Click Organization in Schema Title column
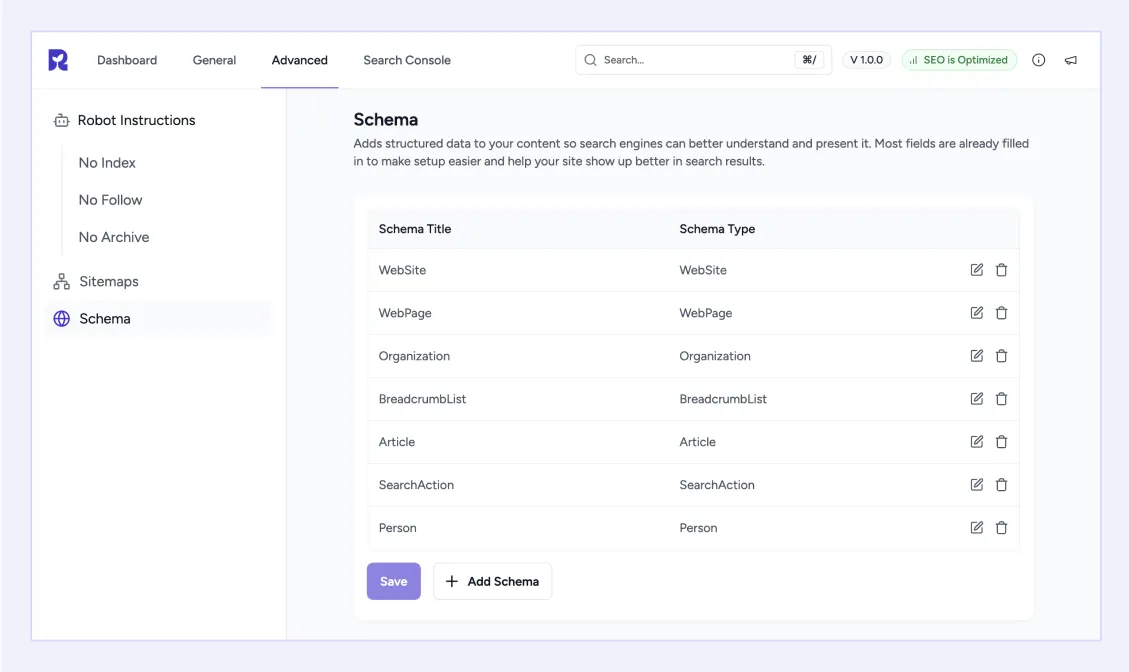This screenshot has width=1129, height=672. point(414,356)
